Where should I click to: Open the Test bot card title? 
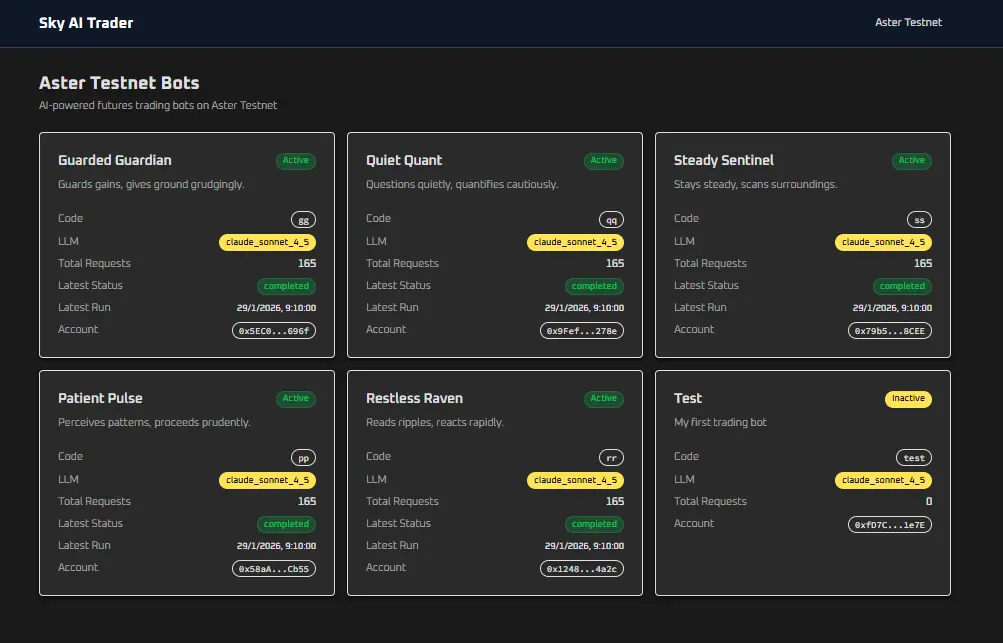tap(688, 398)
